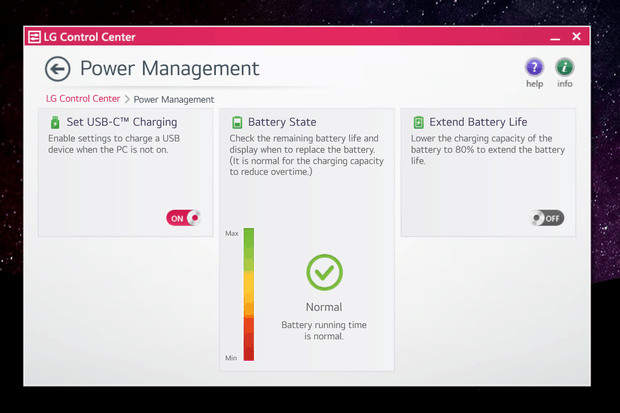Click 'Battery running time is normal' message
620x413 pixels.
coord(324,330)
